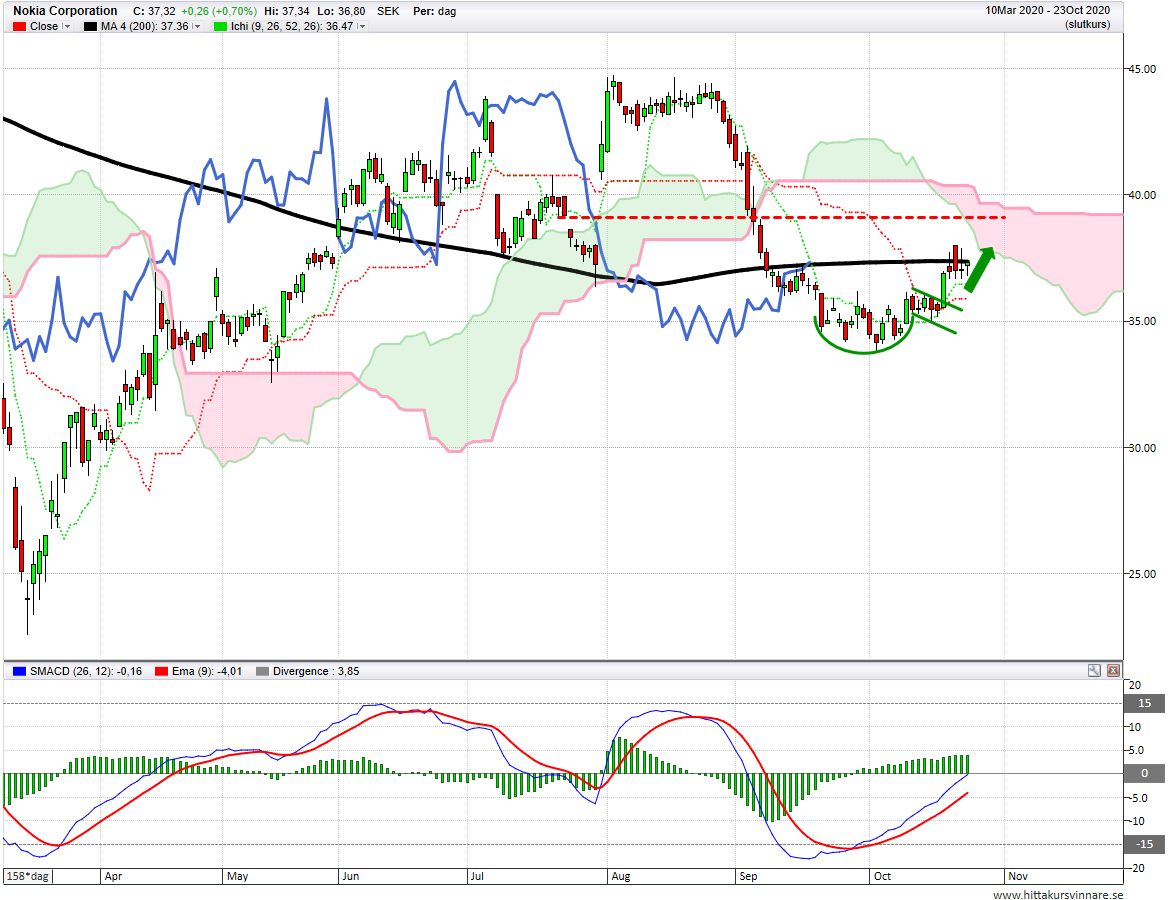The width and height of the screenshot is (1168, 900).
Task: Open the Close series dropdown arrow
Action: point(66,26)
